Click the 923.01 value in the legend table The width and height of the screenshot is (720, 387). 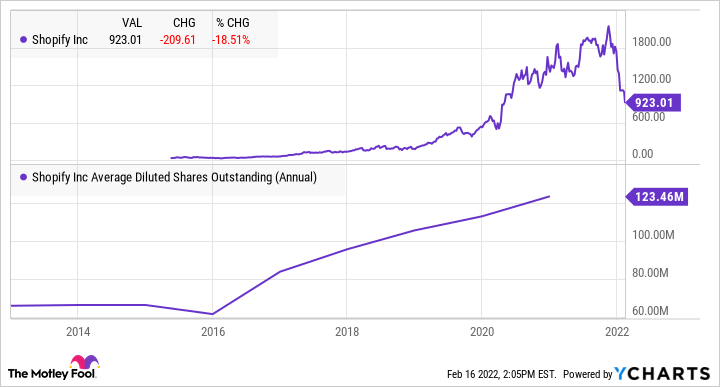click(x=125, y=40)
